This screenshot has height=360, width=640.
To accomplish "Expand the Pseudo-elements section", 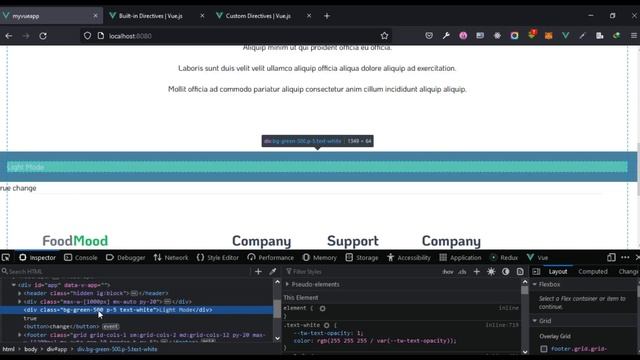I will [287, 284].
